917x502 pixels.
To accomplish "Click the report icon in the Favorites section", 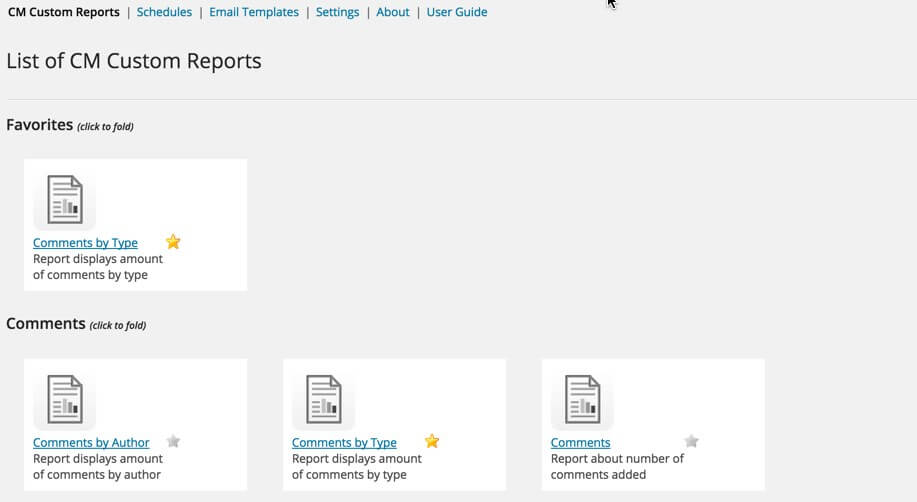I will [x=65, y=200].
